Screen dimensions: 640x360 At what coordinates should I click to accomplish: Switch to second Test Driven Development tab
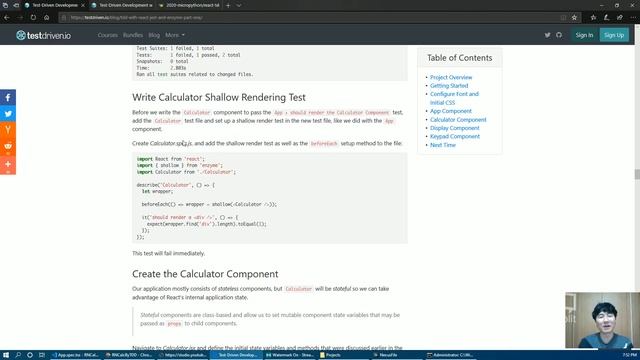122,5
